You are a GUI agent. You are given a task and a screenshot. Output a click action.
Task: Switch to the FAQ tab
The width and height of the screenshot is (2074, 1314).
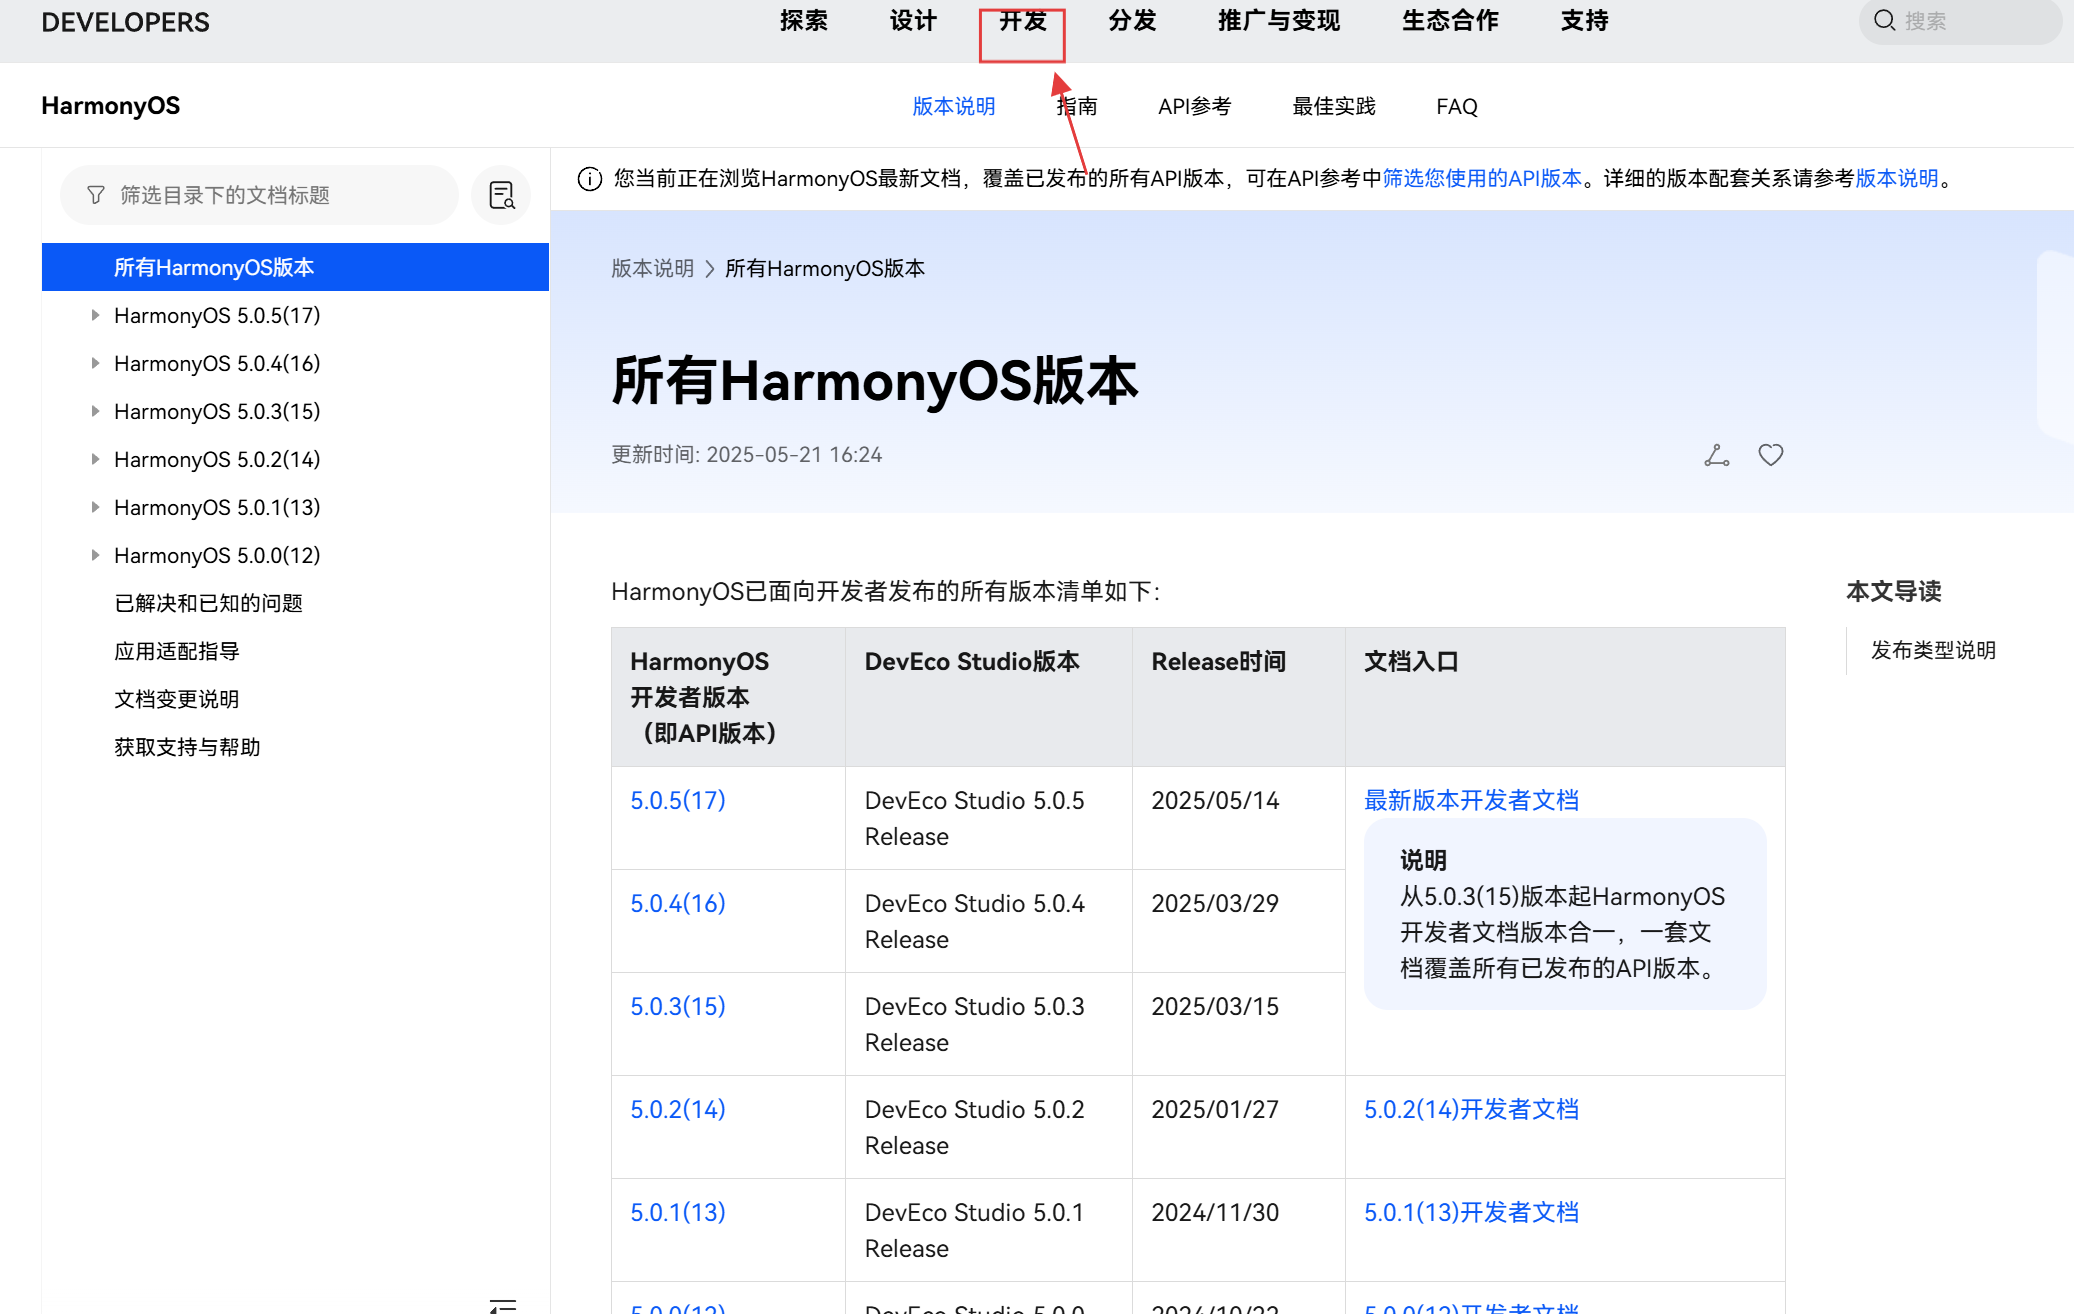pyautogui.click(x=1457, y=106)
